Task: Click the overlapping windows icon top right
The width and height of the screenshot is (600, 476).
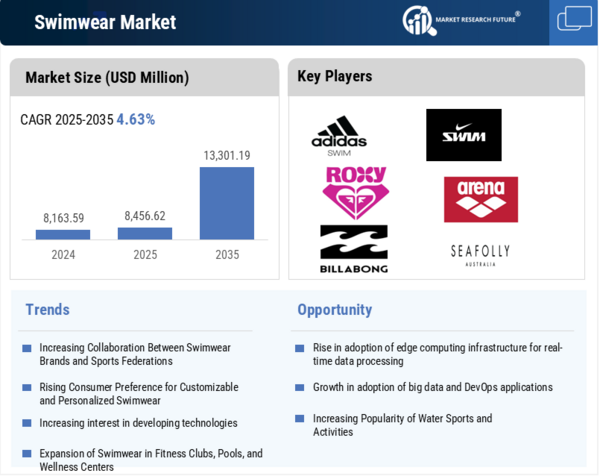Action: coord(574,20)
